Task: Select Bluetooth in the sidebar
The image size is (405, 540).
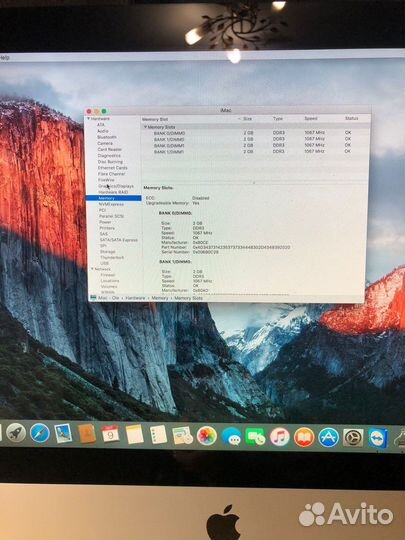Action: (x=106, y=137)
